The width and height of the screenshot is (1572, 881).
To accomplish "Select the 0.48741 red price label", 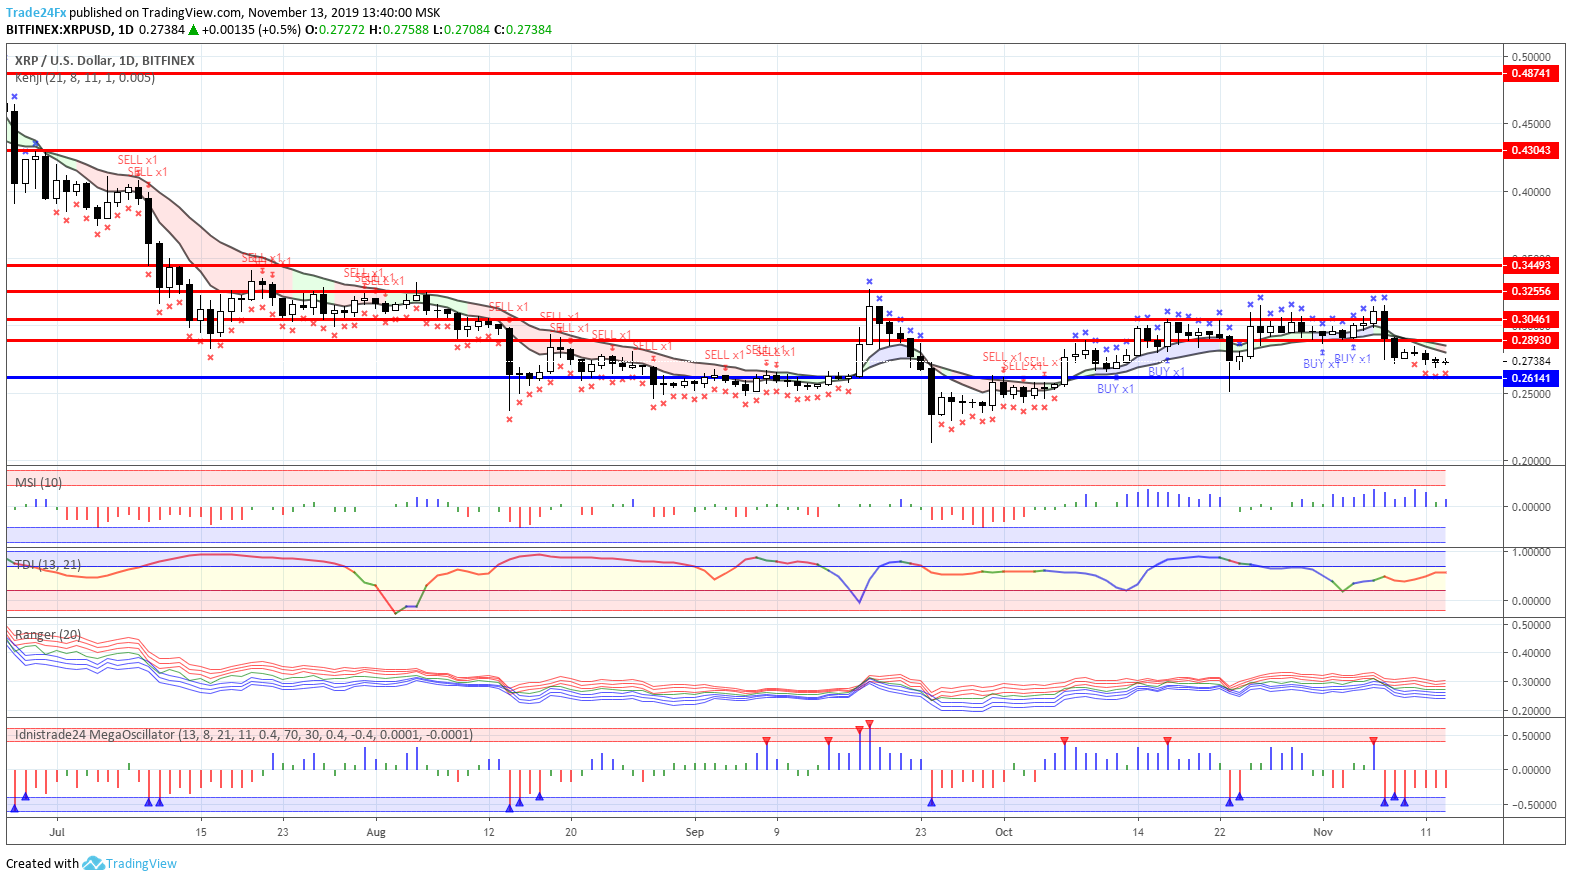I will click(x=1531, y=74).
